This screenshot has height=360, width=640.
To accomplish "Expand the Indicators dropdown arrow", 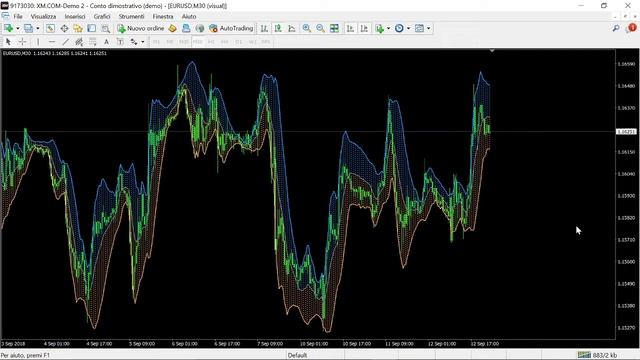I will [x=388, y=28].
